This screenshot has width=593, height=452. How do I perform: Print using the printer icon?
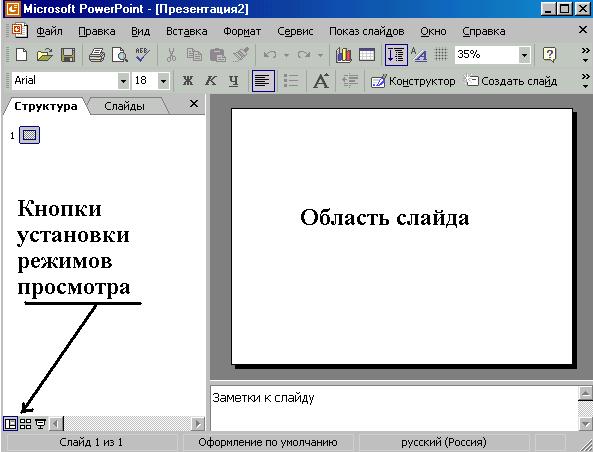tap(97, 55)
